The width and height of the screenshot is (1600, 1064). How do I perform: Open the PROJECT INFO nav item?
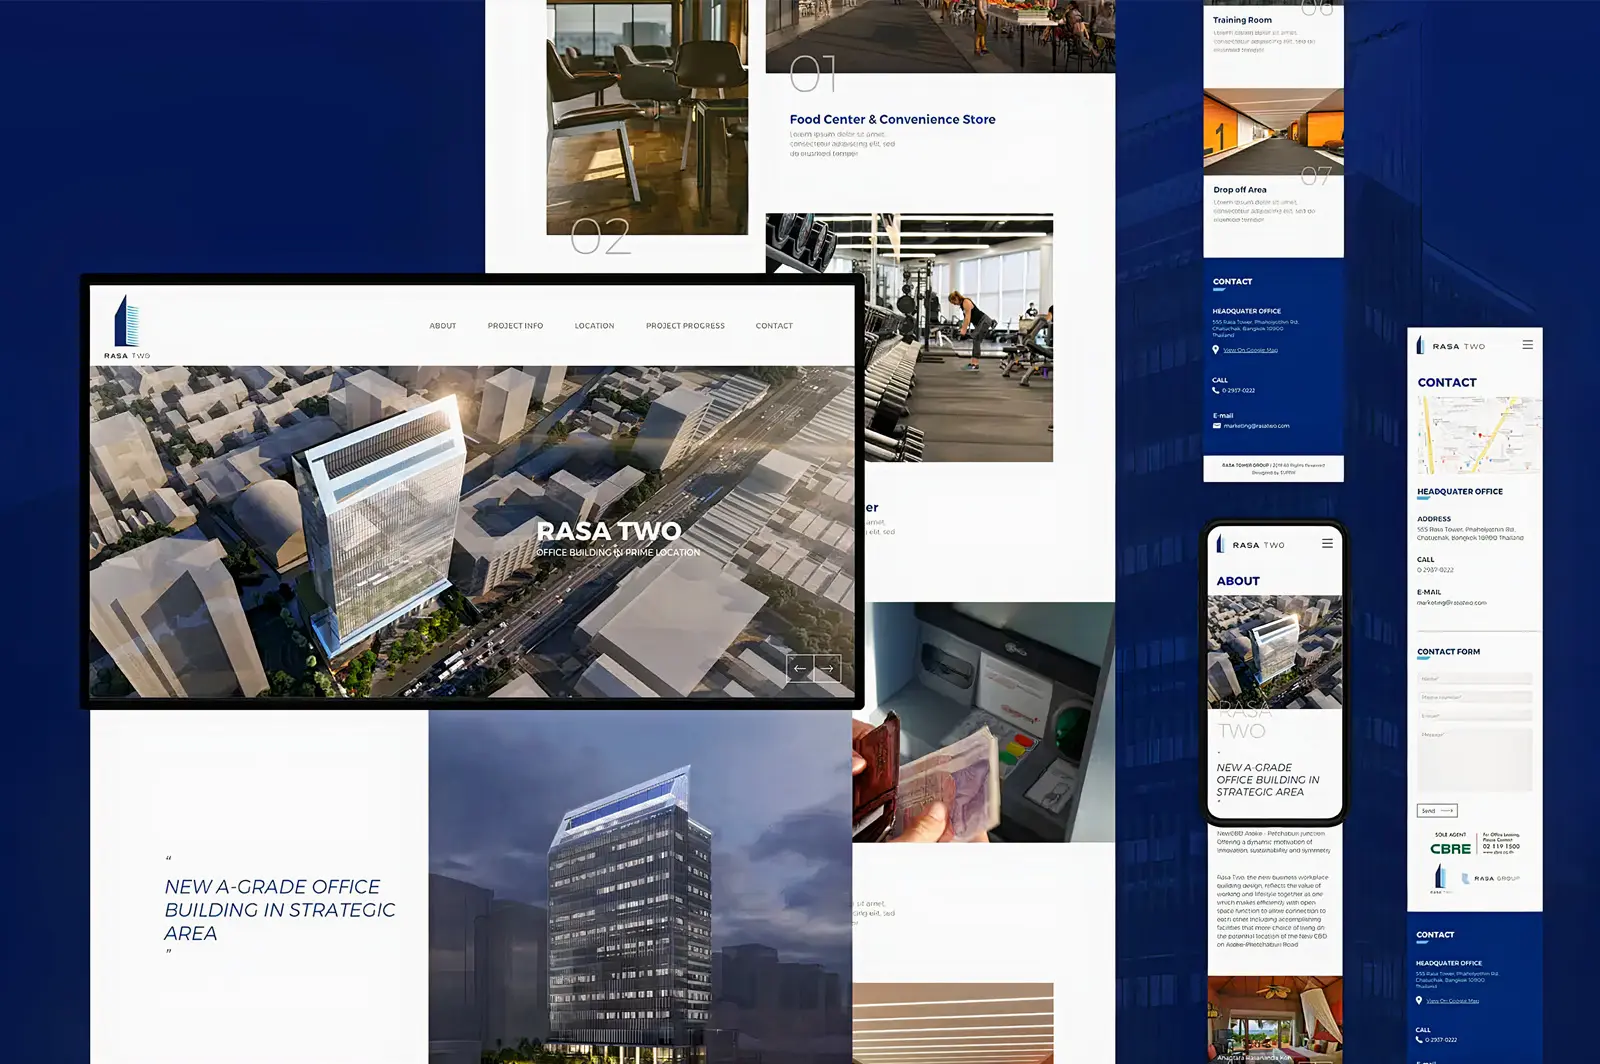point(515,326)
